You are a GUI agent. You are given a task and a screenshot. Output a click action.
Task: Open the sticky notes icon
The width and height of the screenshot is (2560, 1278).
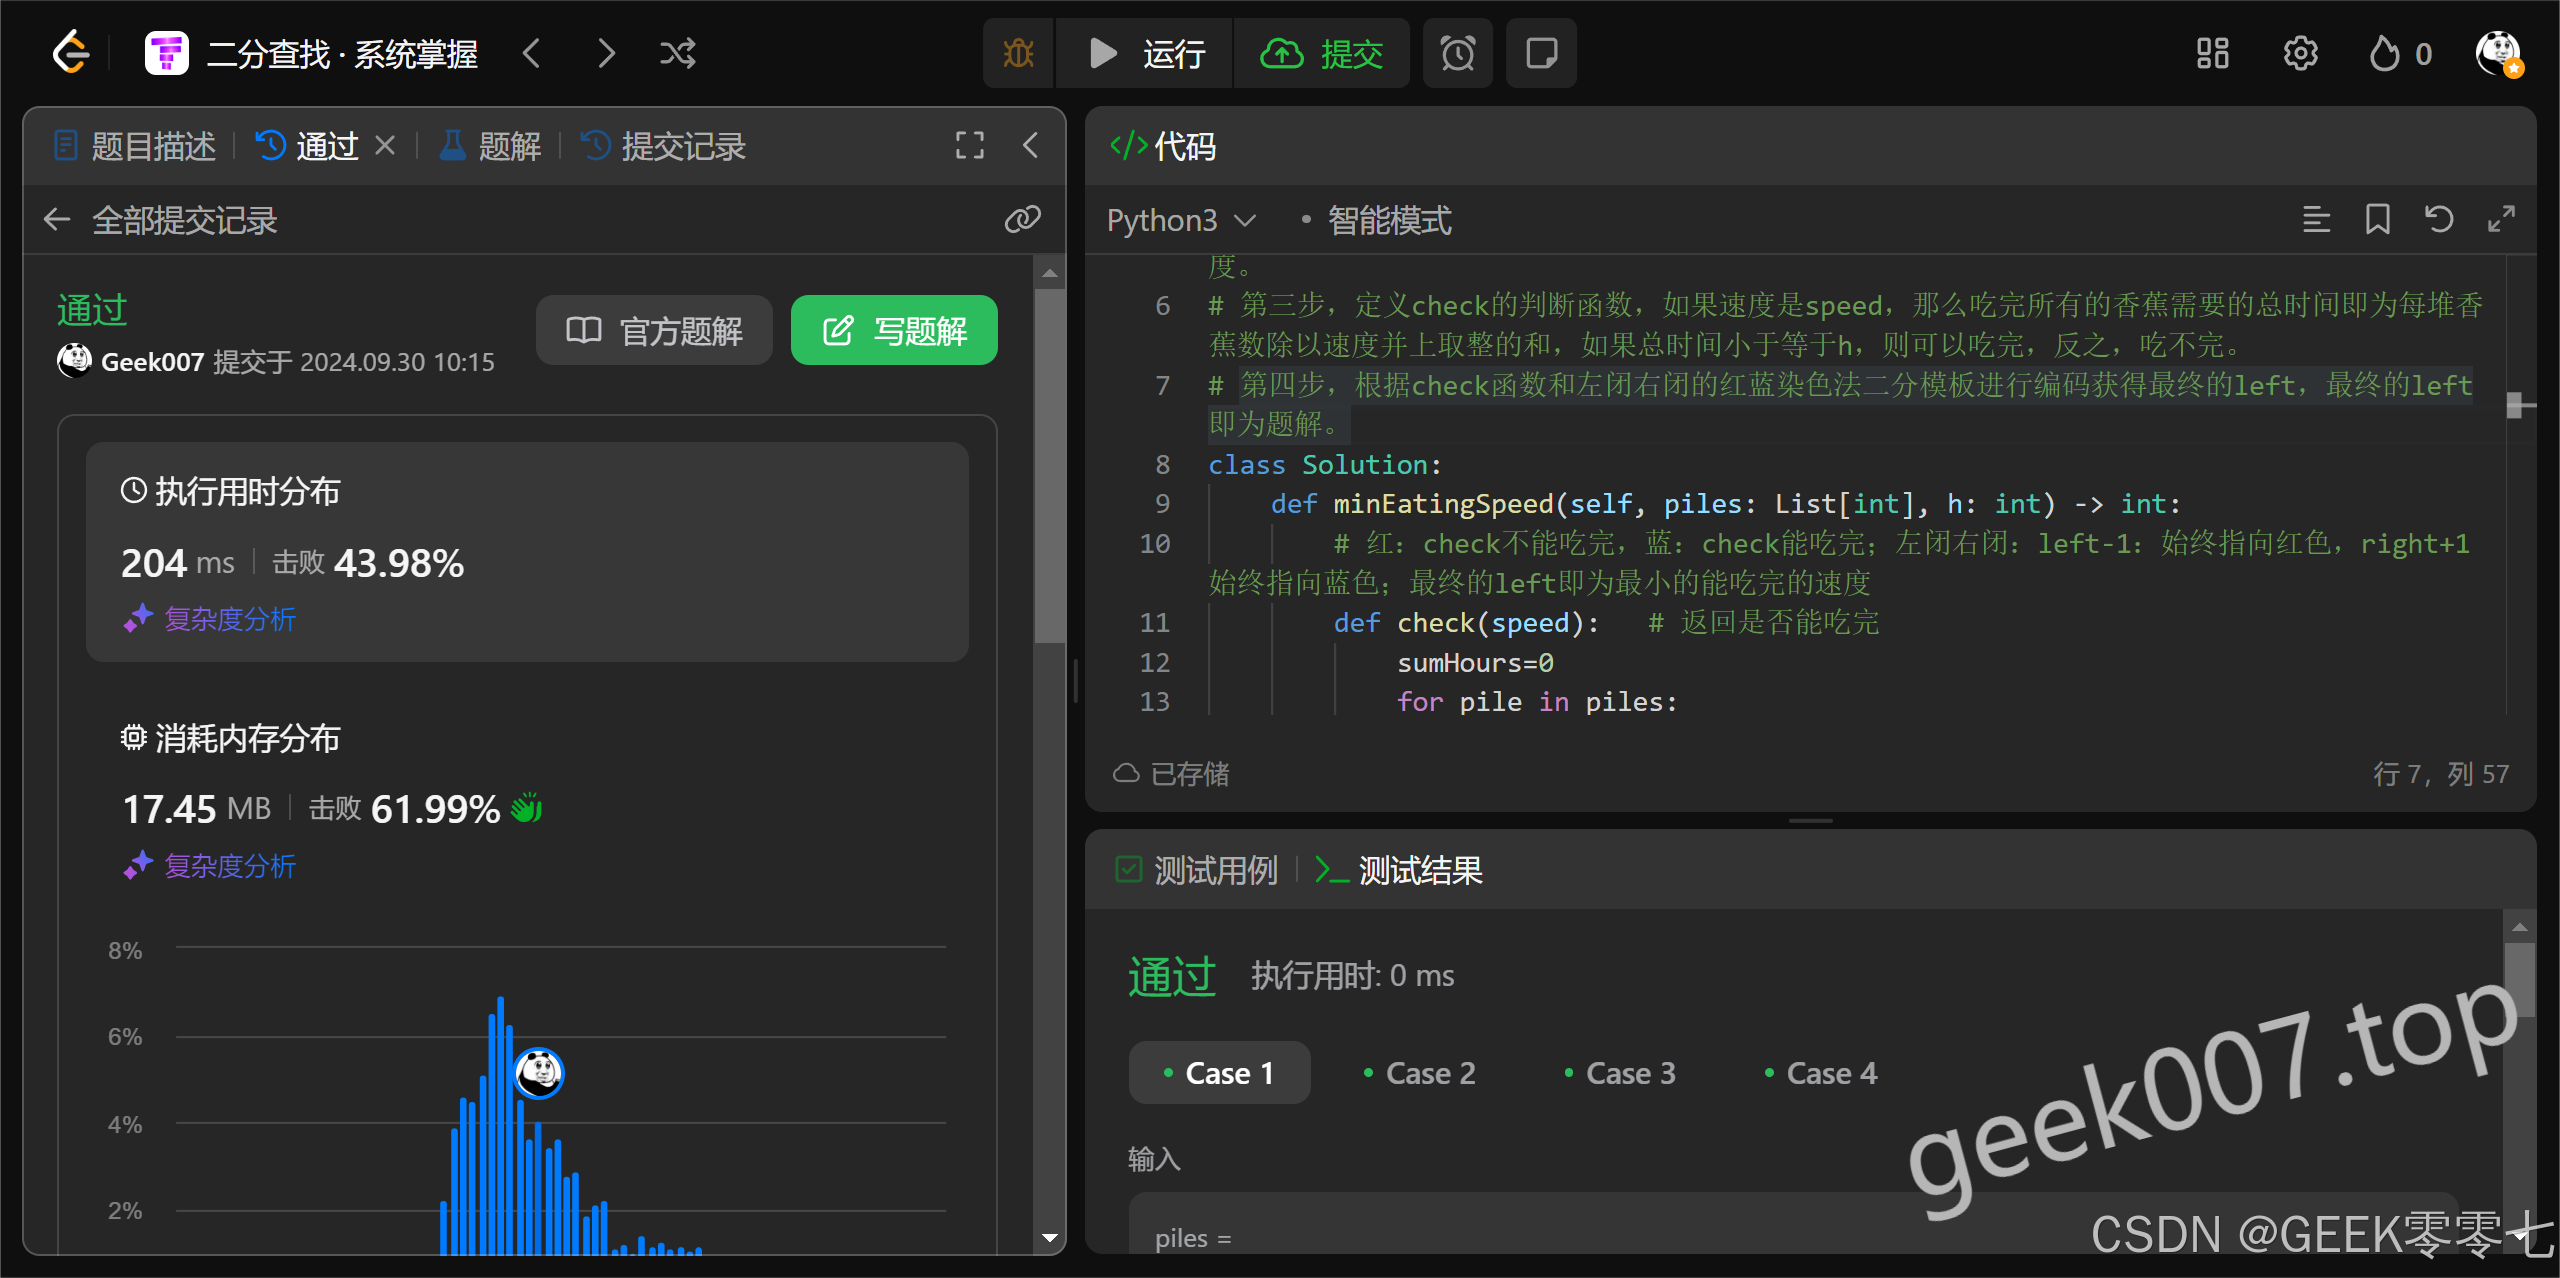coord(1541,53)
